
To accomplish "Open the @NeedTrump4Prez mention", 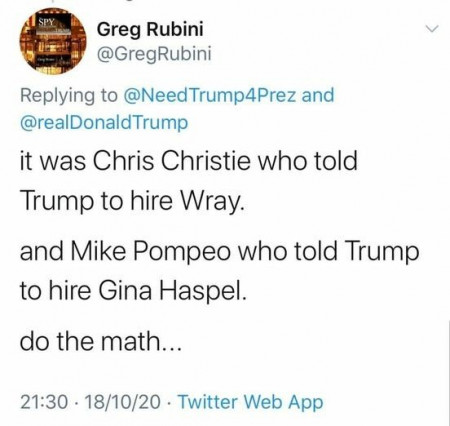I will click(x=210, y=95).
